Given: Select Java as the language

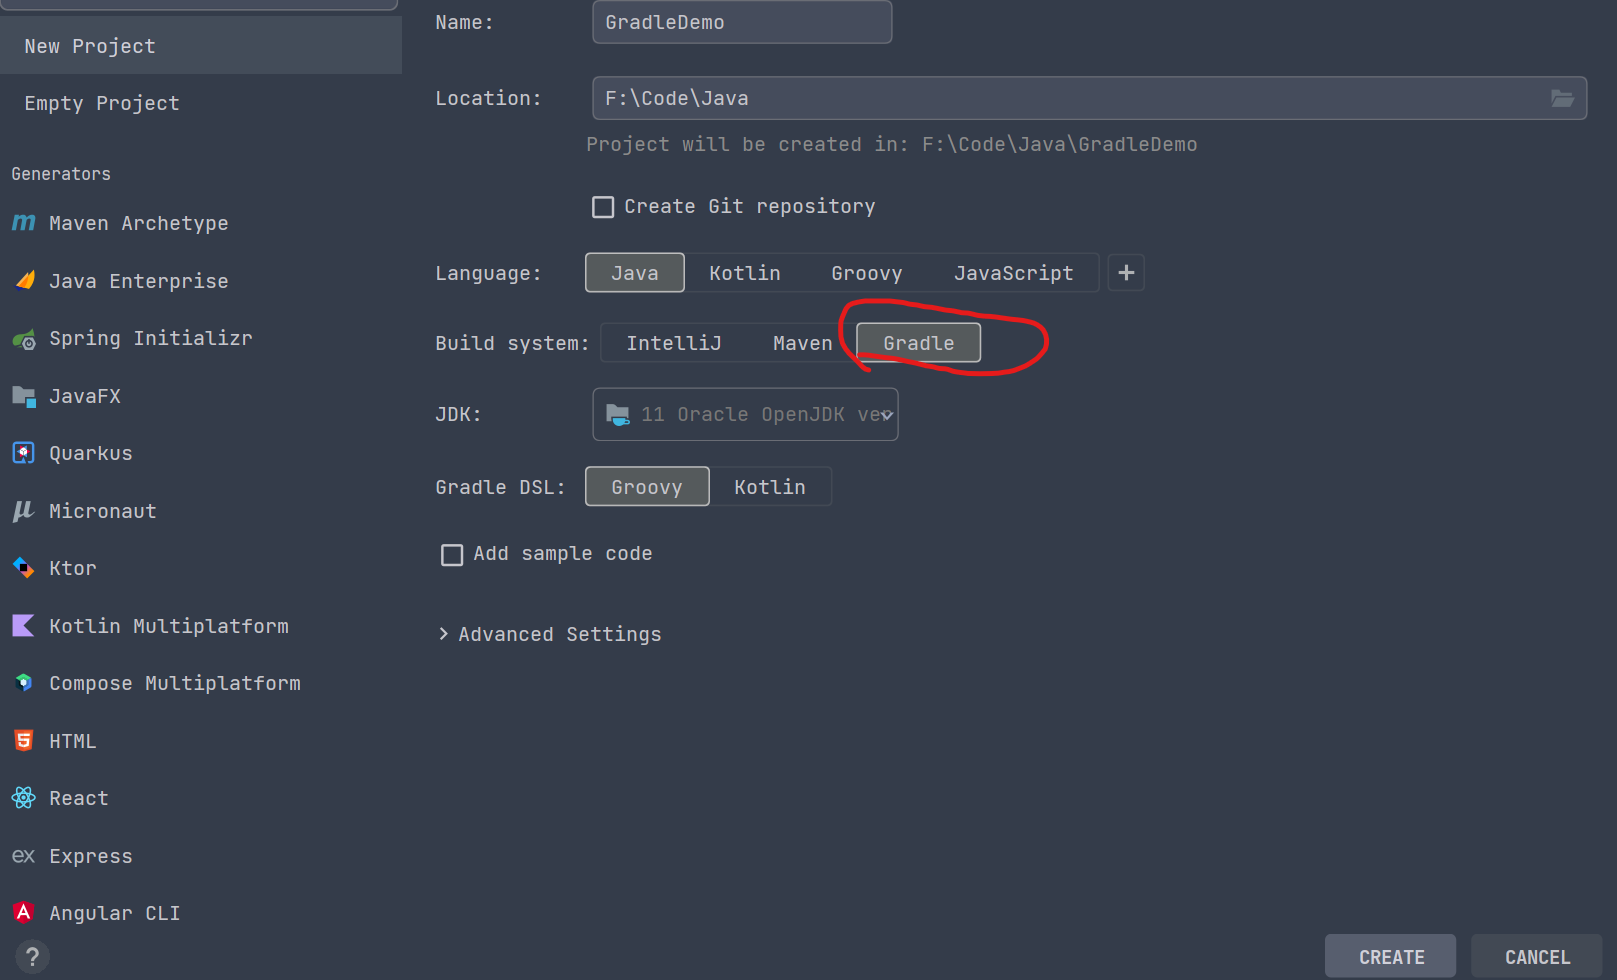Looking at the screenshot, I should 635,273.
